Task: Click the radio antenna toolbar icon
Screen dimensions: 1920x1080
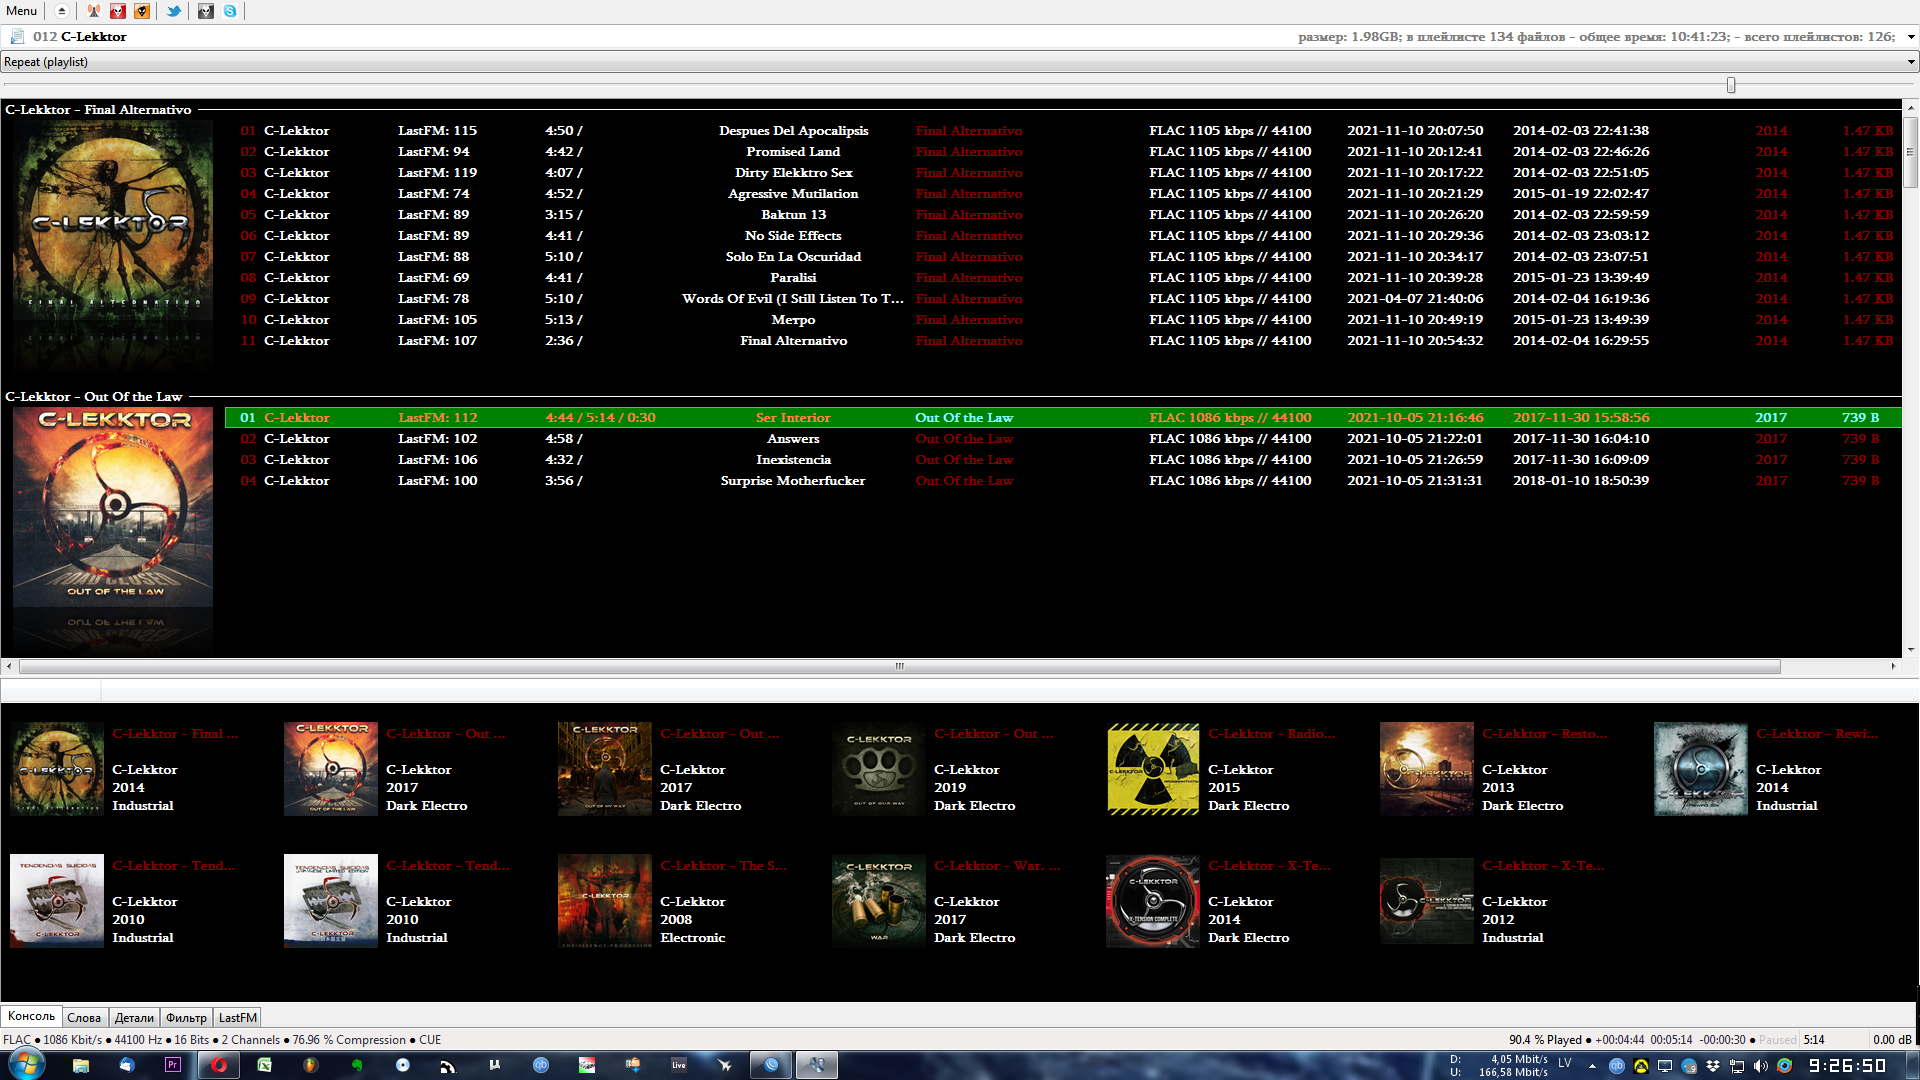Action: [x=93, y=11]
